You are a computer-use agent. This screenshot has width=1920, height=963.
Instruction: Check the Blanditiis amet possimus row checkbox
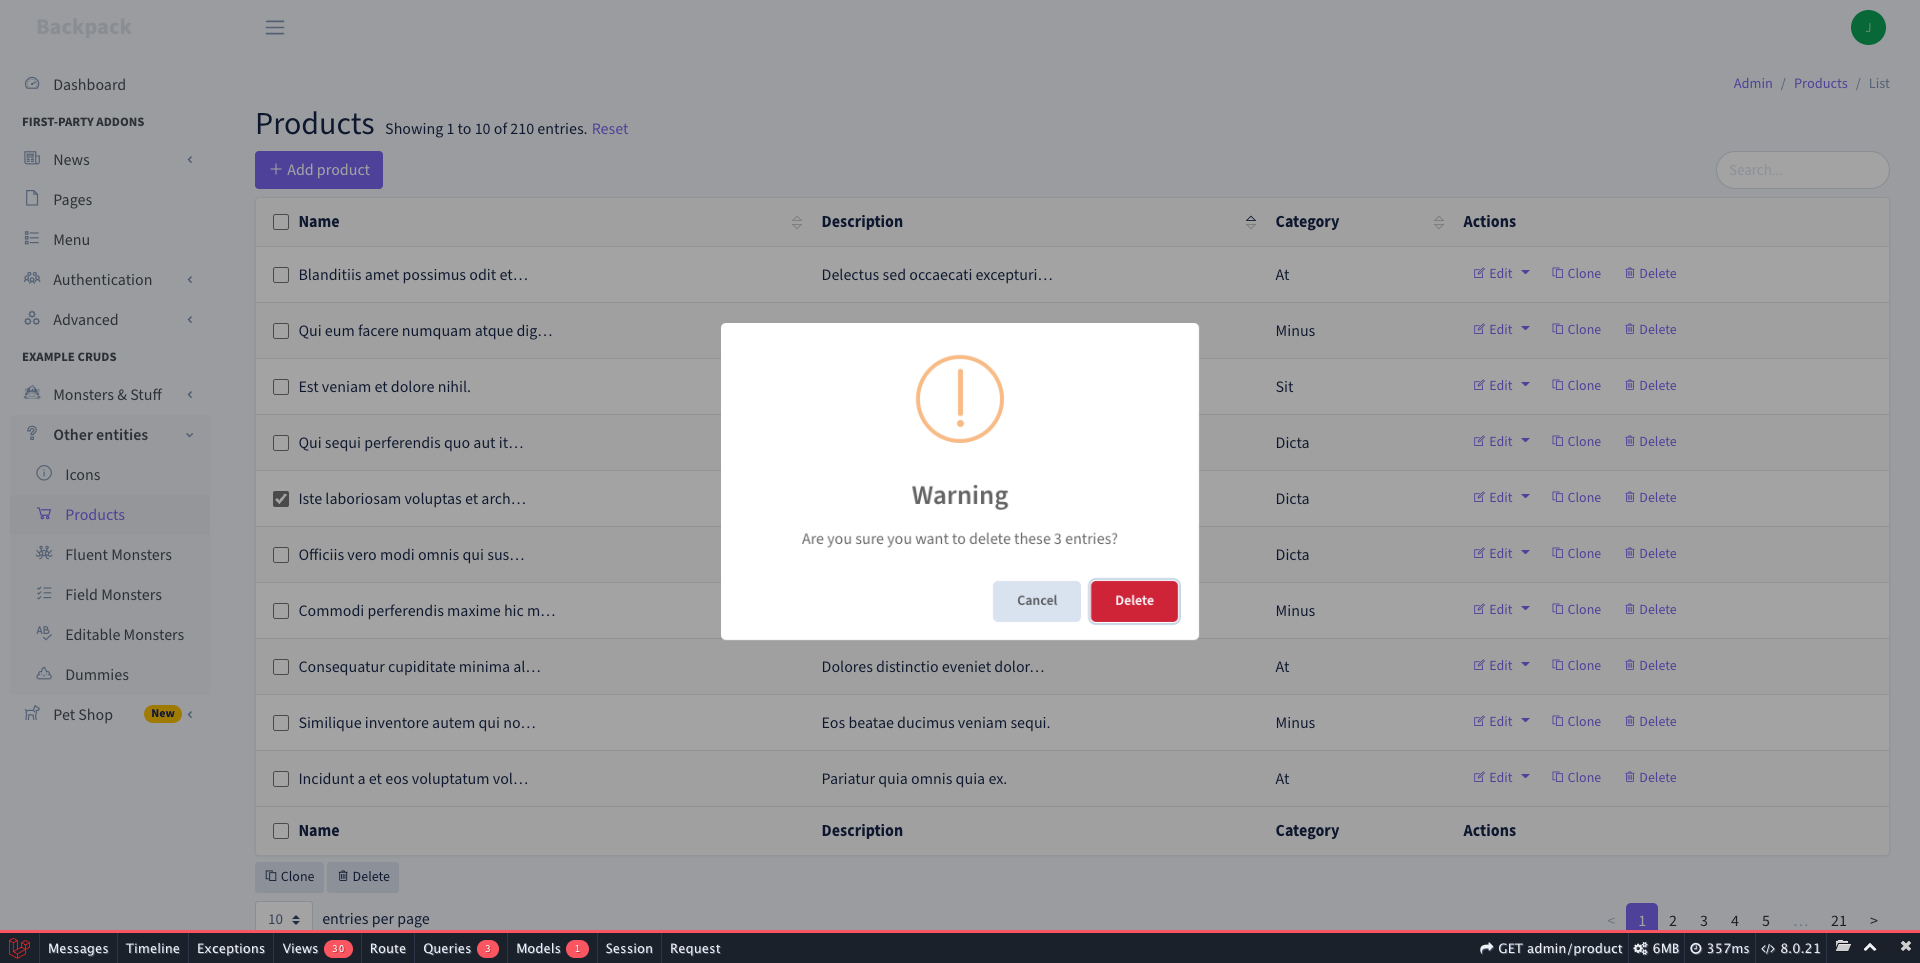(x=281, y=275)
